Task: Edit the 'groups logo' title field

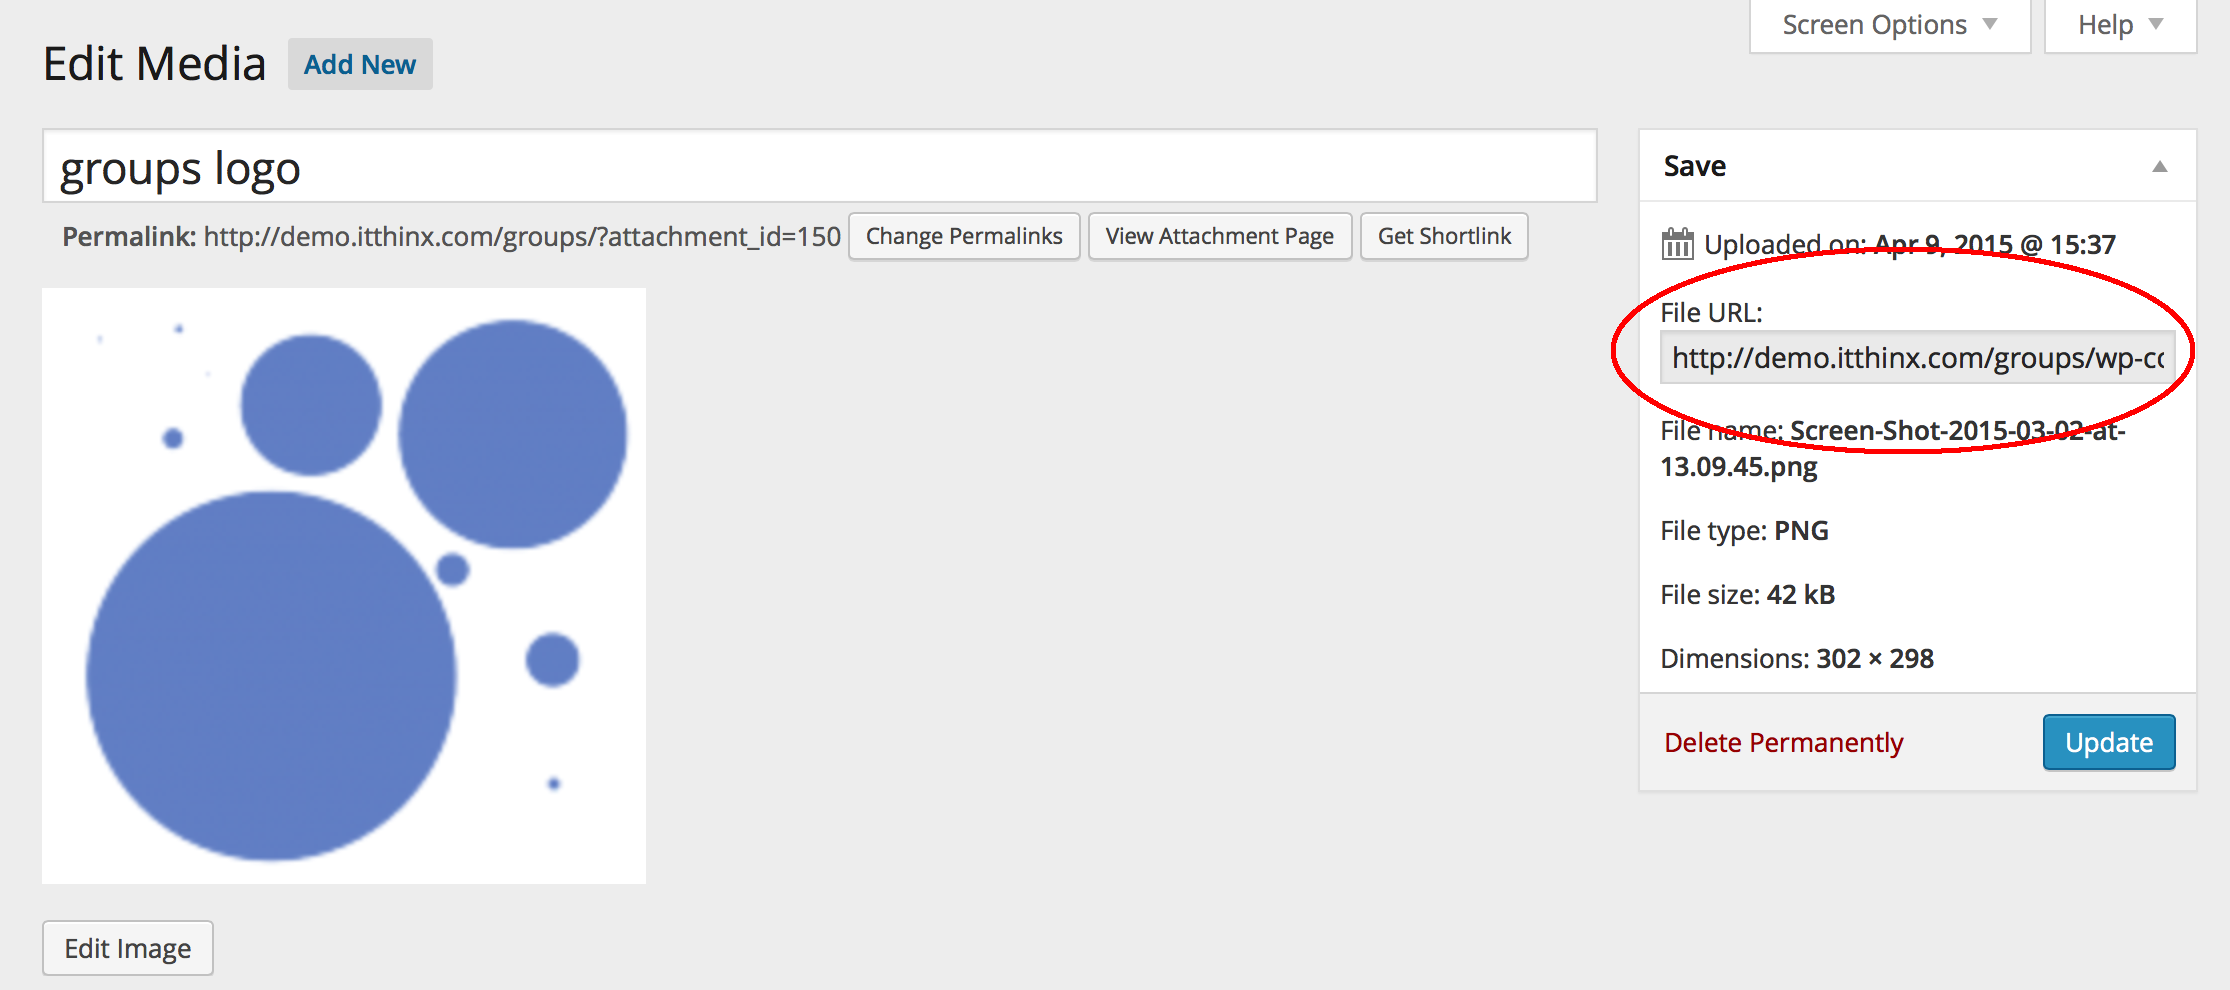Action: [819, 167]
